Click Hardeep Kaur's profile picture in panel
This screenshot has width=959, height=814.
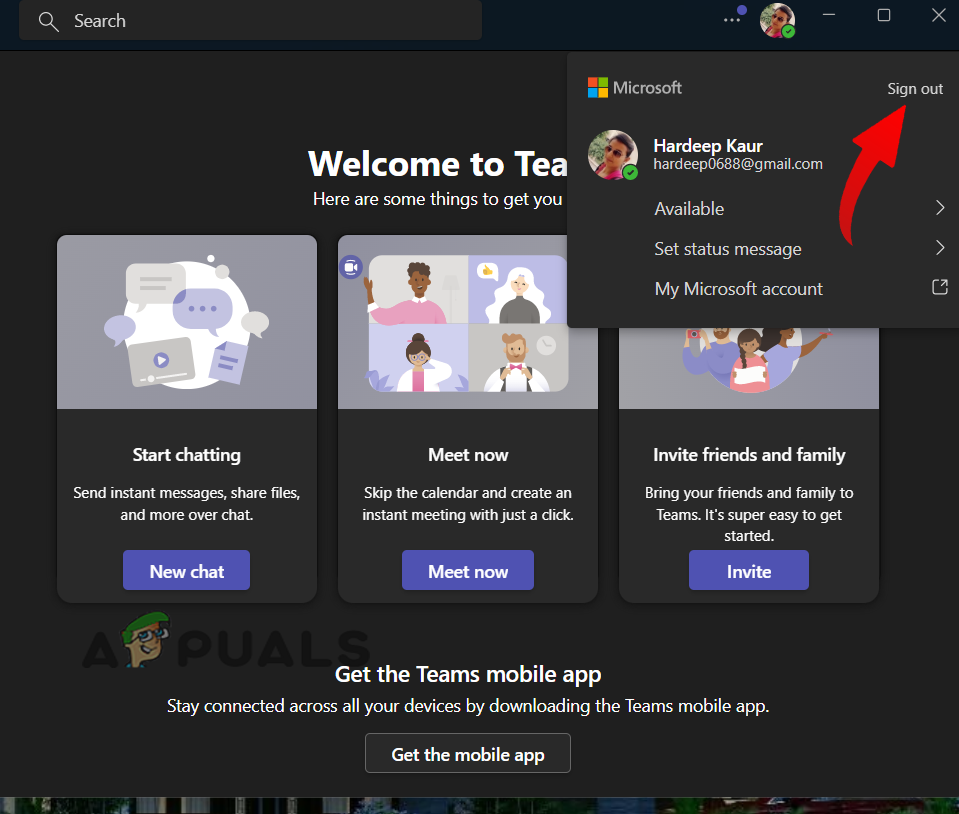point(613,155)
